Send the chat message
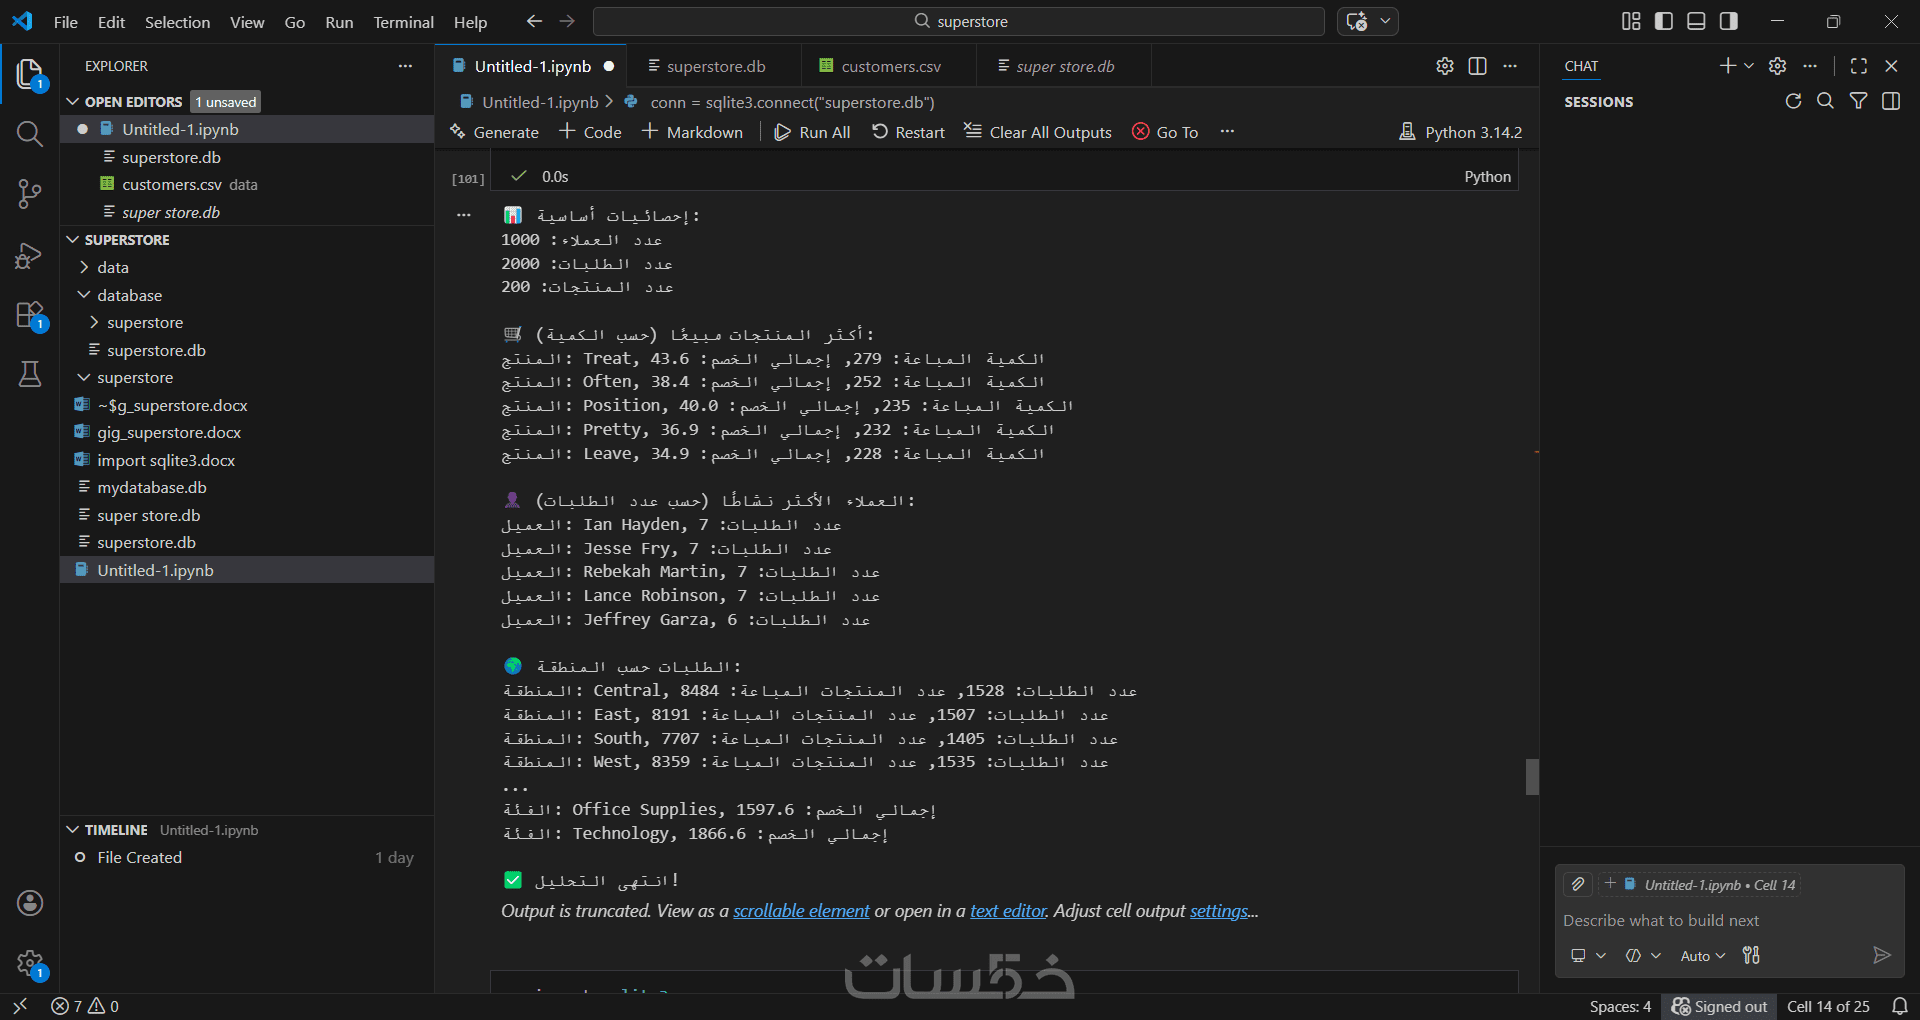 tap(1881, 955)
